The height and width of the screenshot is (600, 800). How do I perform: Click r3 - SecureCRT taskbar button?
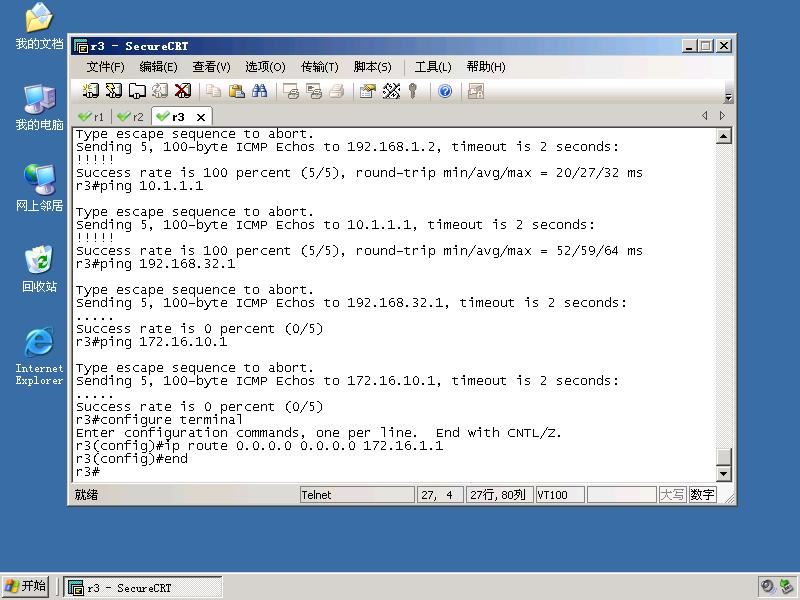[143, 587]
